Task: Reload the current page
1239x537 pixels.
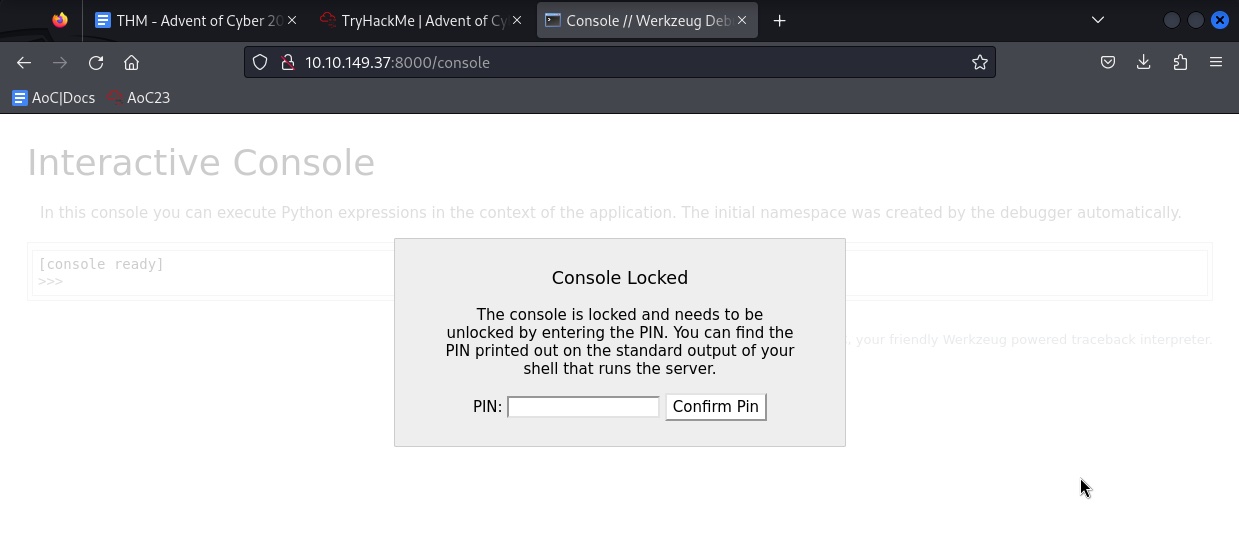Action: (x=96, y=62)
